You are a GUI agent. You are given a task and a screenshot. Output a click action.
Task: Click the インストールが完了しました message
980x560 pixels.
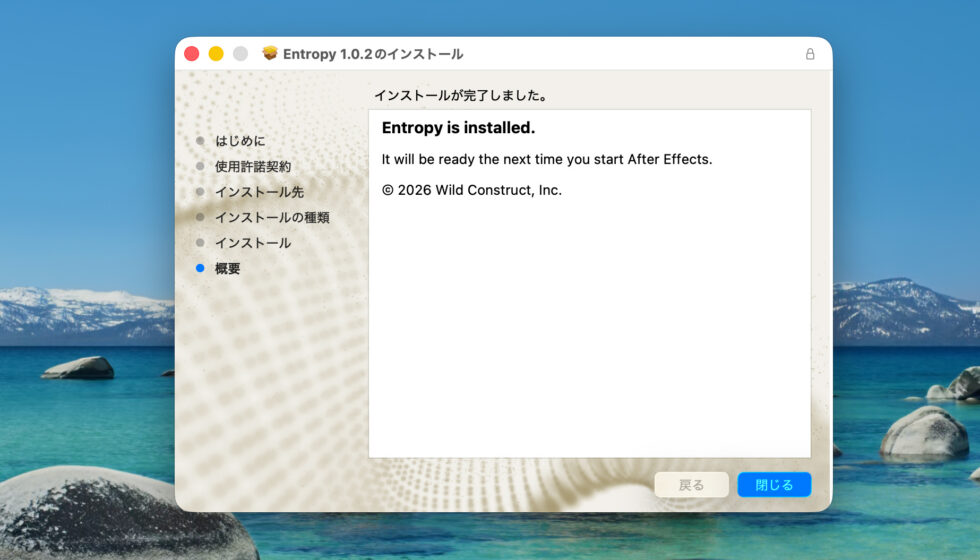(x=461, y=96)
